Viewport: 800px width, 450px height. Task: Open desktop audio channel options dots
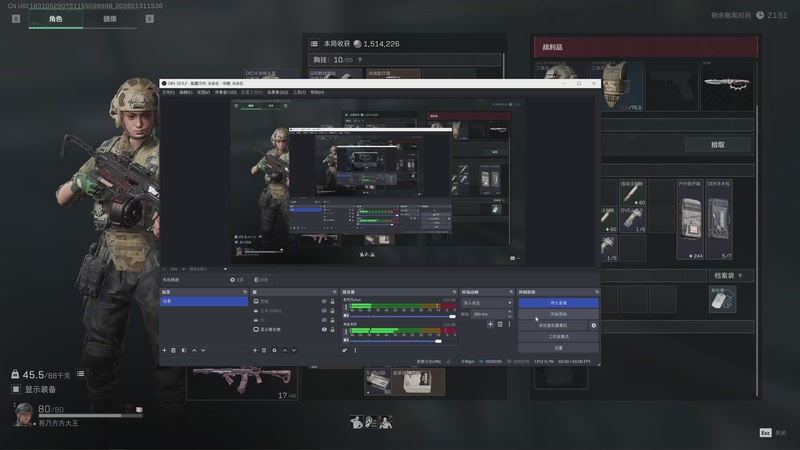point(346,332)
